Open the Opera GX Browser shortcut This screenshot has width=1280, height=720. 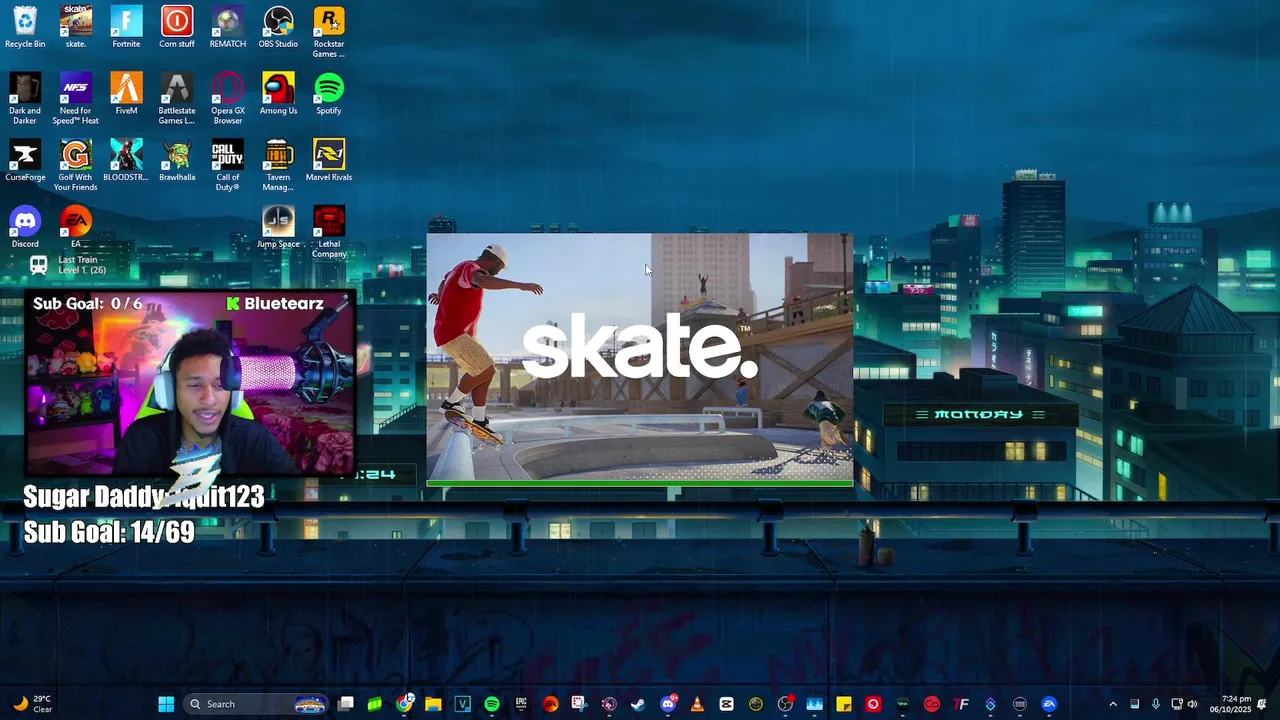pos(228,98)
